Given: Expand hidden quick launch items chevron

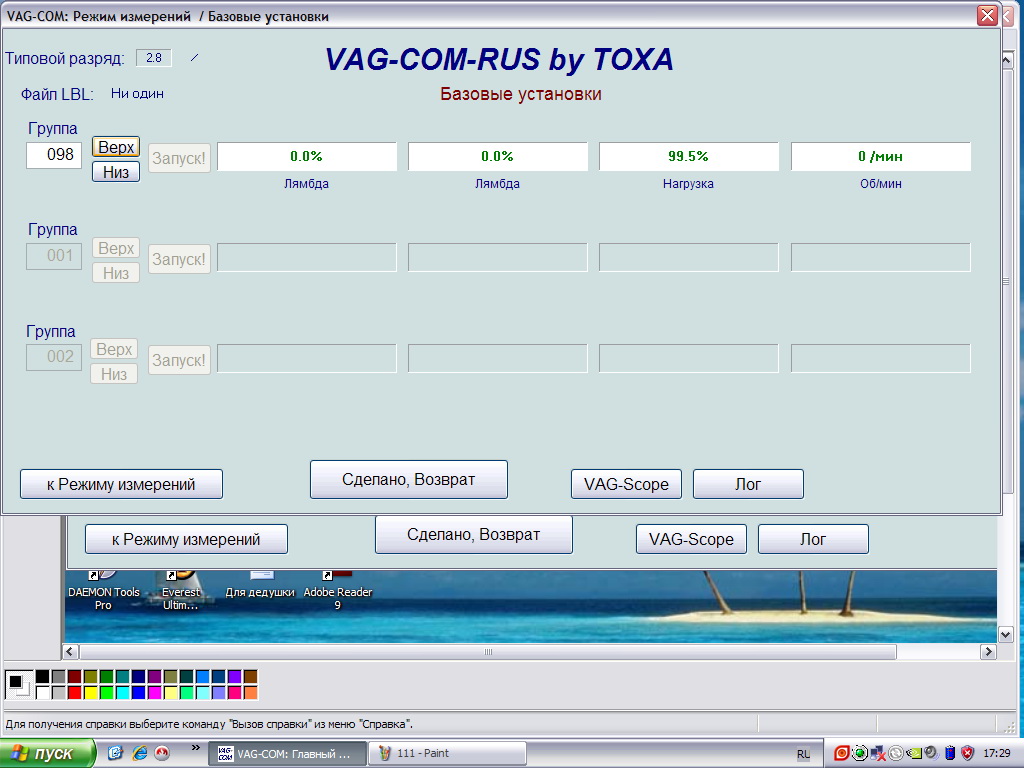Looking at the screenshot, I should (196, 748).
